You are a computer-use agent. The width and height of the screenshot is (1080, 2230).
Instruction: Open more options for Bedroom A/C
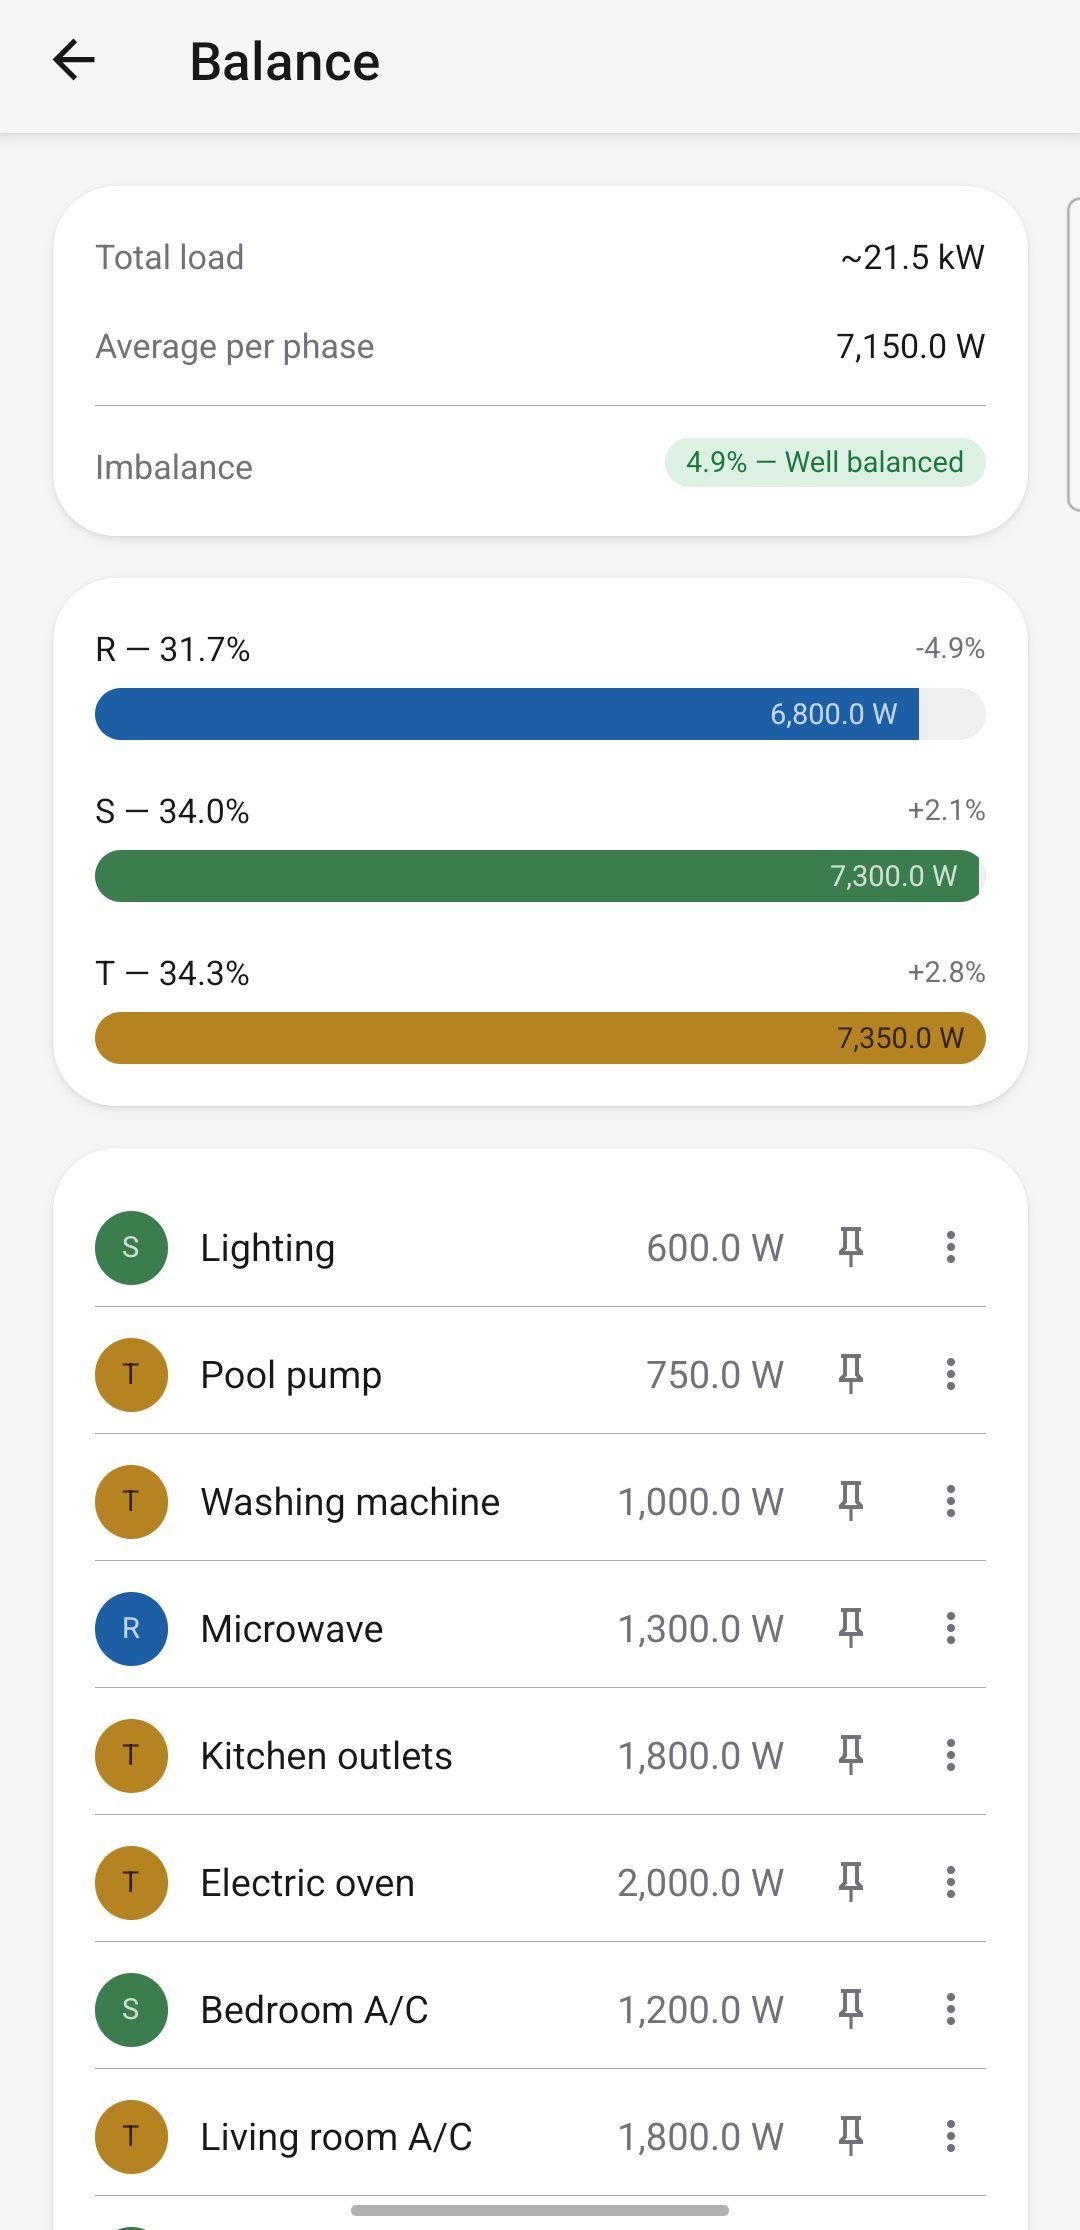[951, 2009]
